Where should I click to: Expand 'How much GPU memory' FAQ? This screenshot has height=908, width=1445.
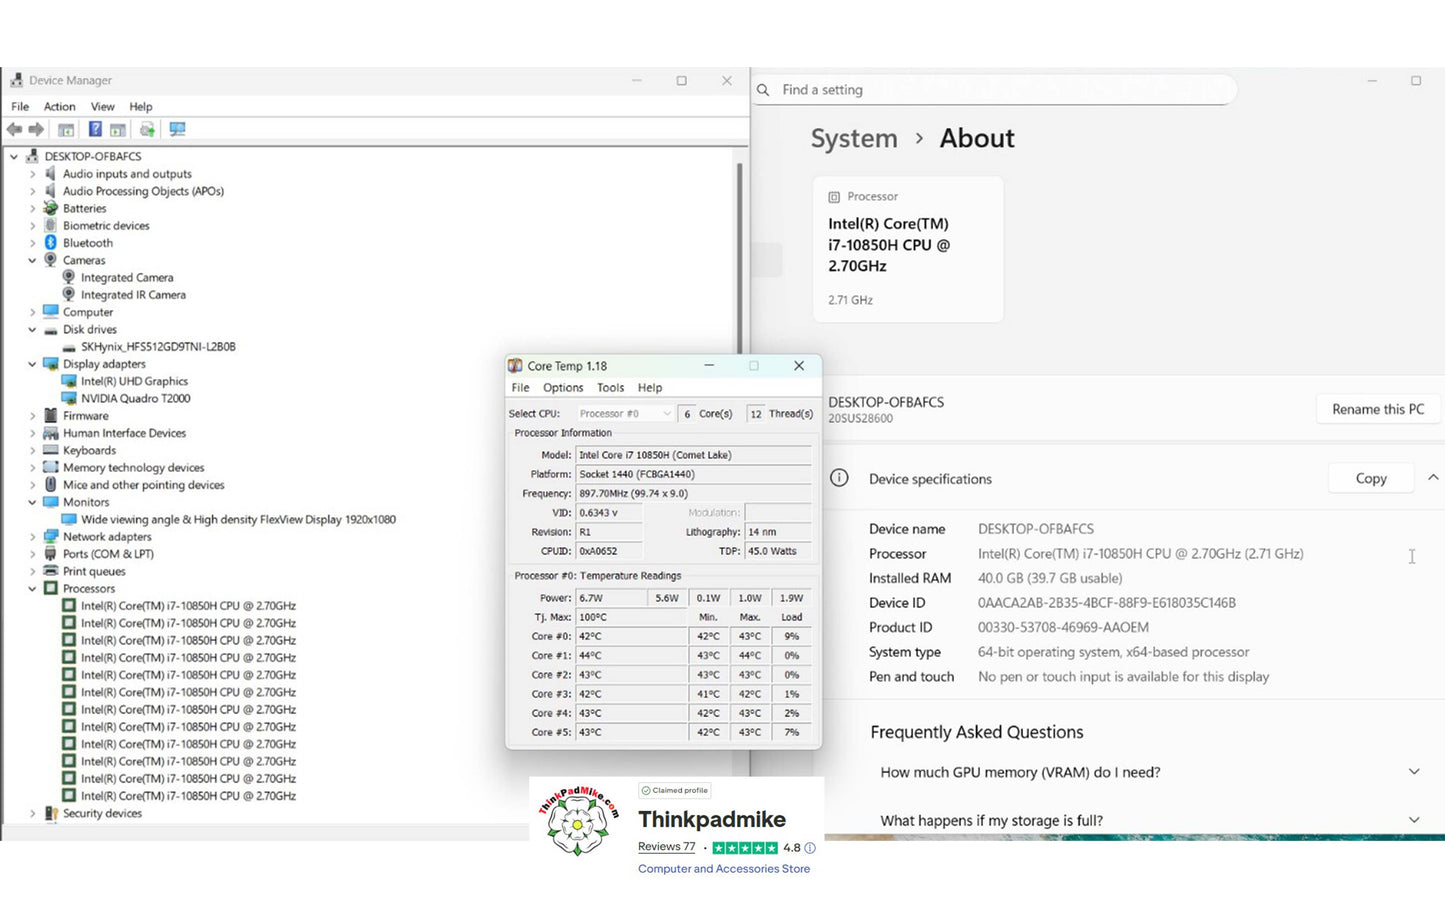1414,772
